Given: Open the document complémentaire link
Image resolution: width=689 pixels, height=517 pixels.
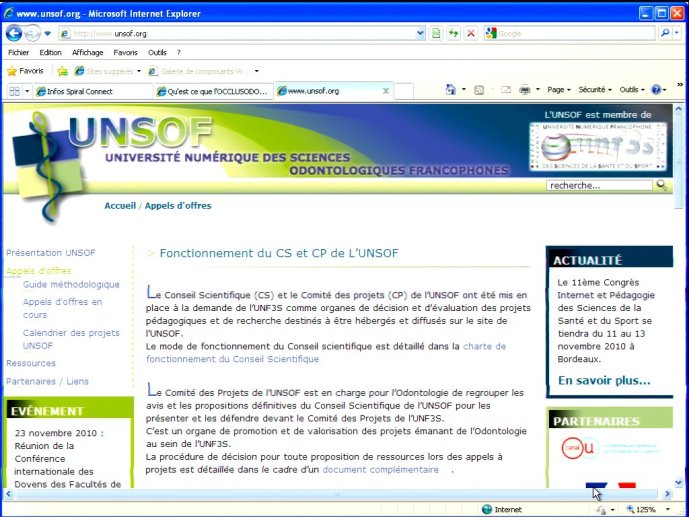Looking at the screenshot, I should coord(381,470).
